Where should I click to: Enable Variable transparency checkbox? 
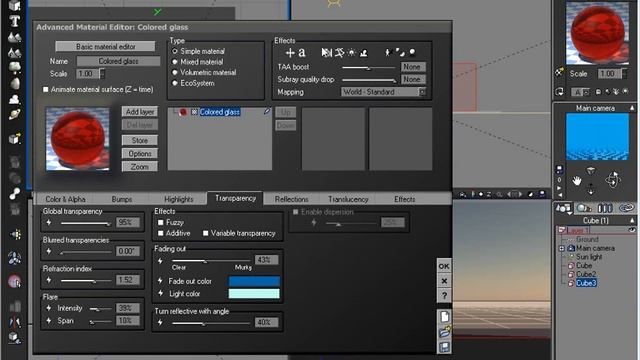205,233
